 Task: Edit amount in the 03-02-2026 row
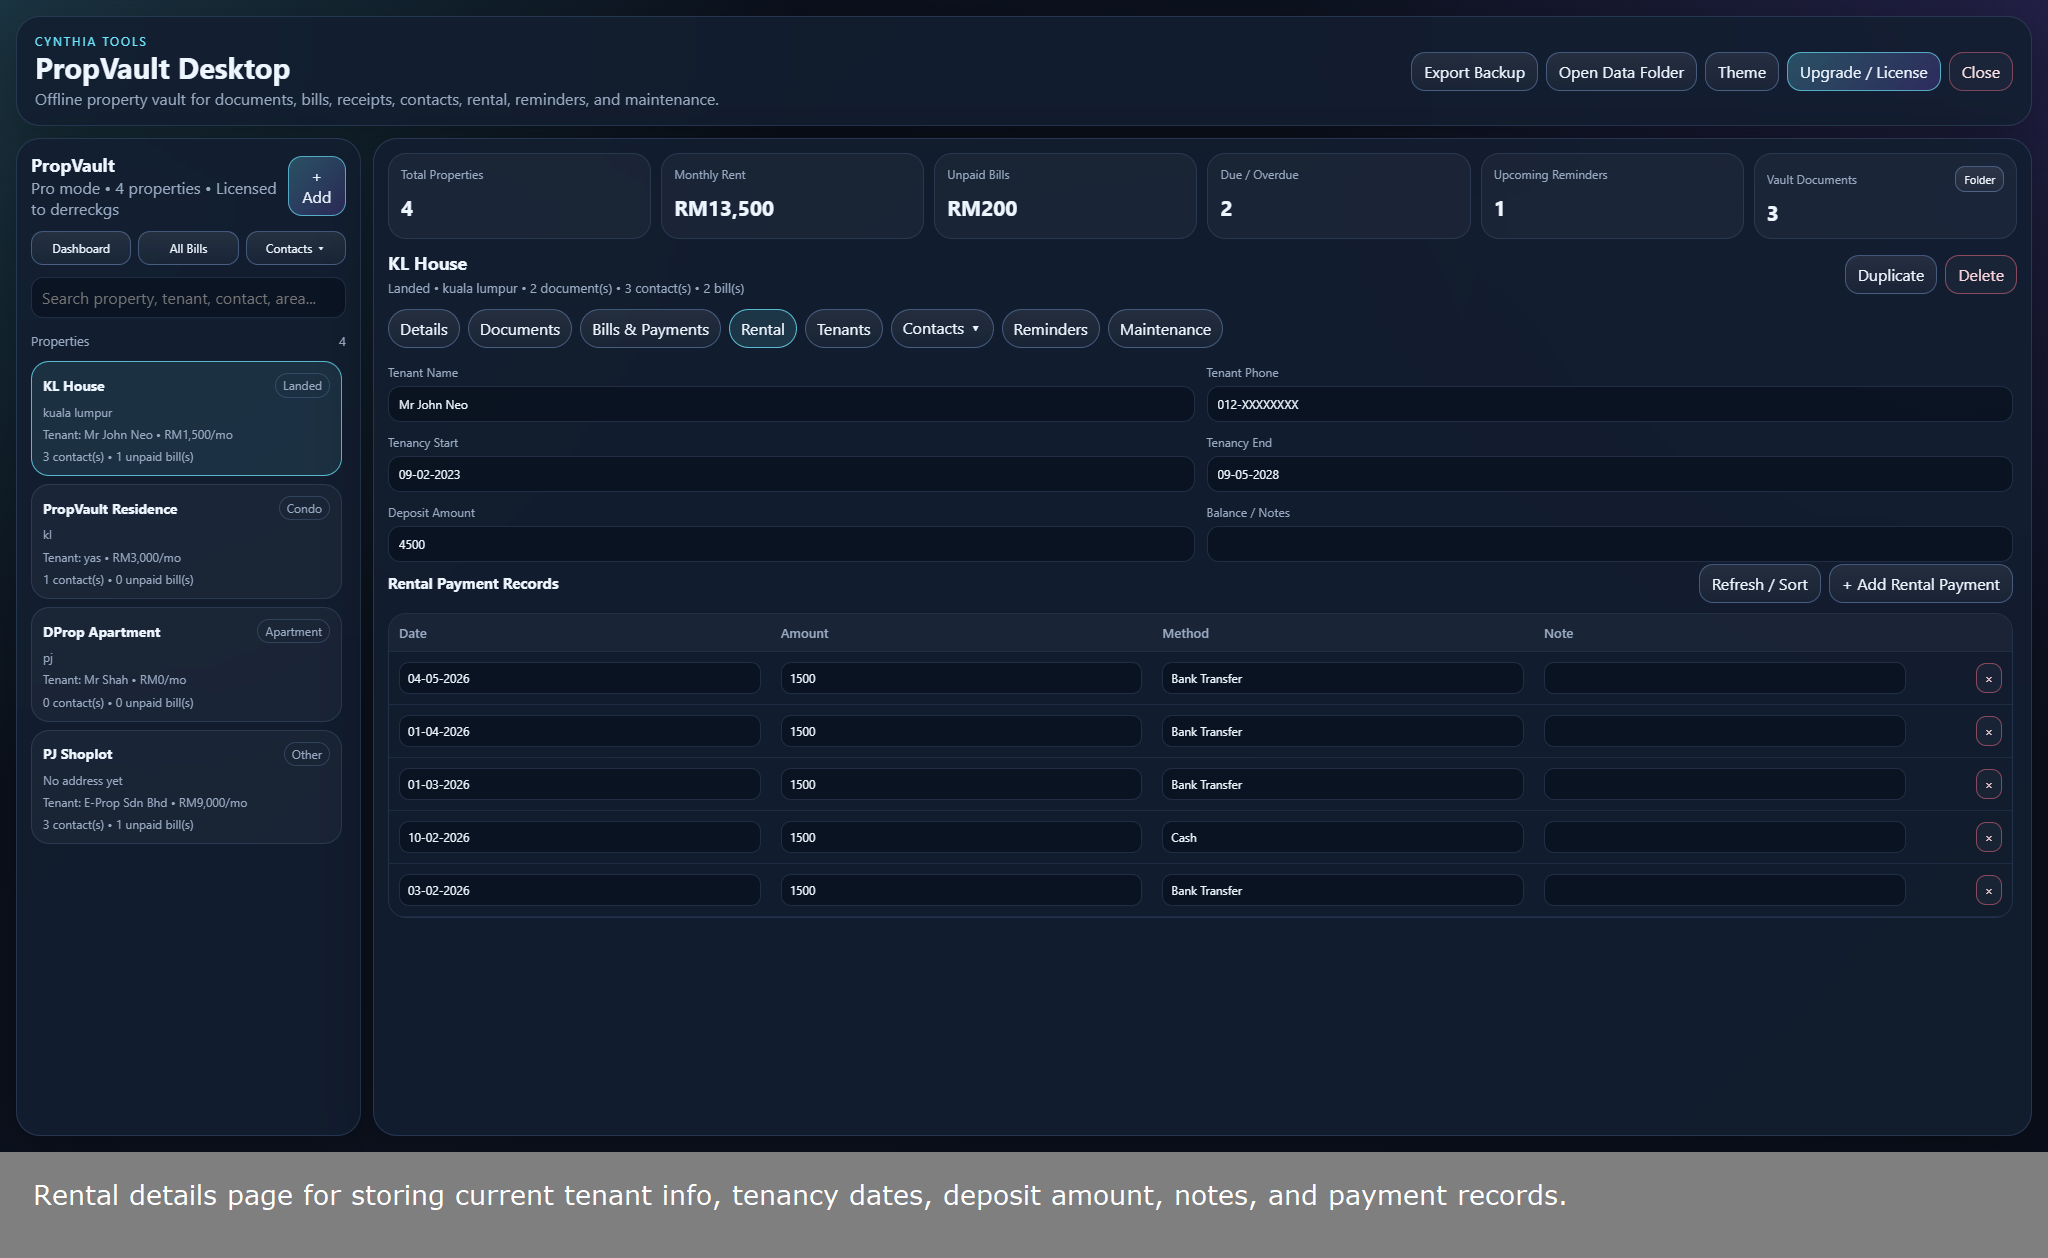[961, 890]
